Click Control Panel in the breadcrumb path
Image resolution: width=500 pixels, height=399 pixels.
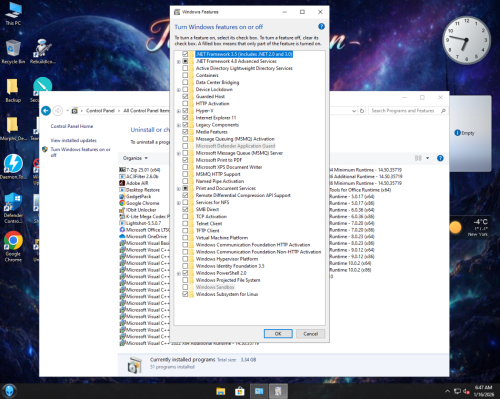(100, 111)
